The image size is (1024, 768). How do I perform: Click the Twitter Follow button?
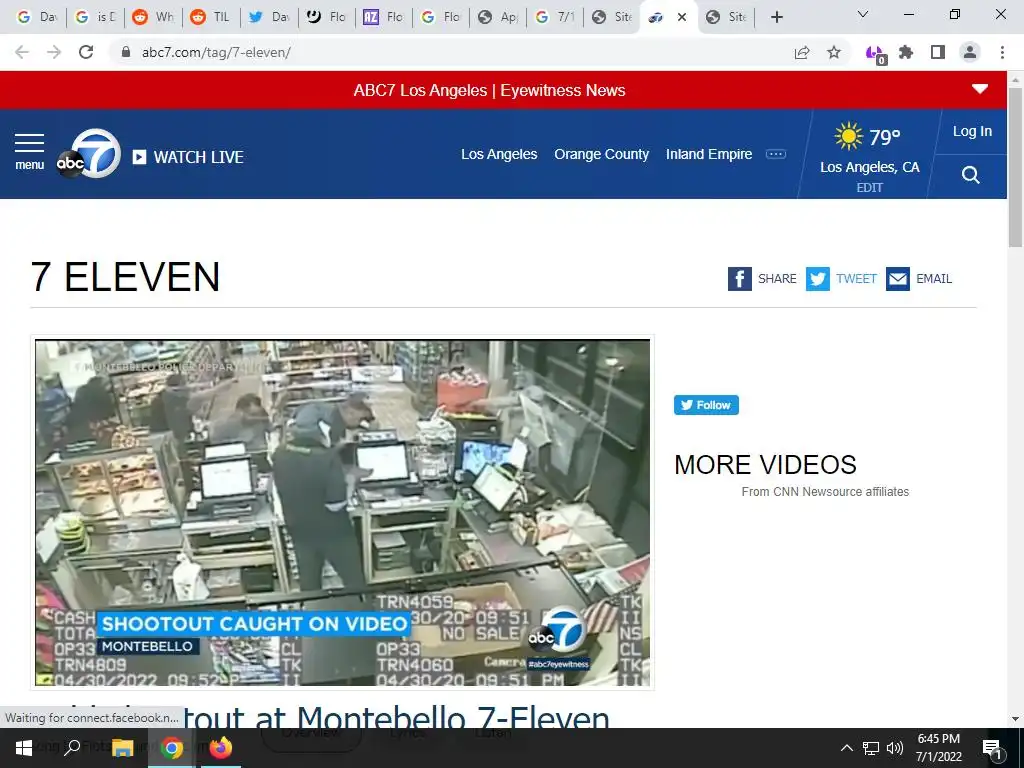(x=706, y=405)
